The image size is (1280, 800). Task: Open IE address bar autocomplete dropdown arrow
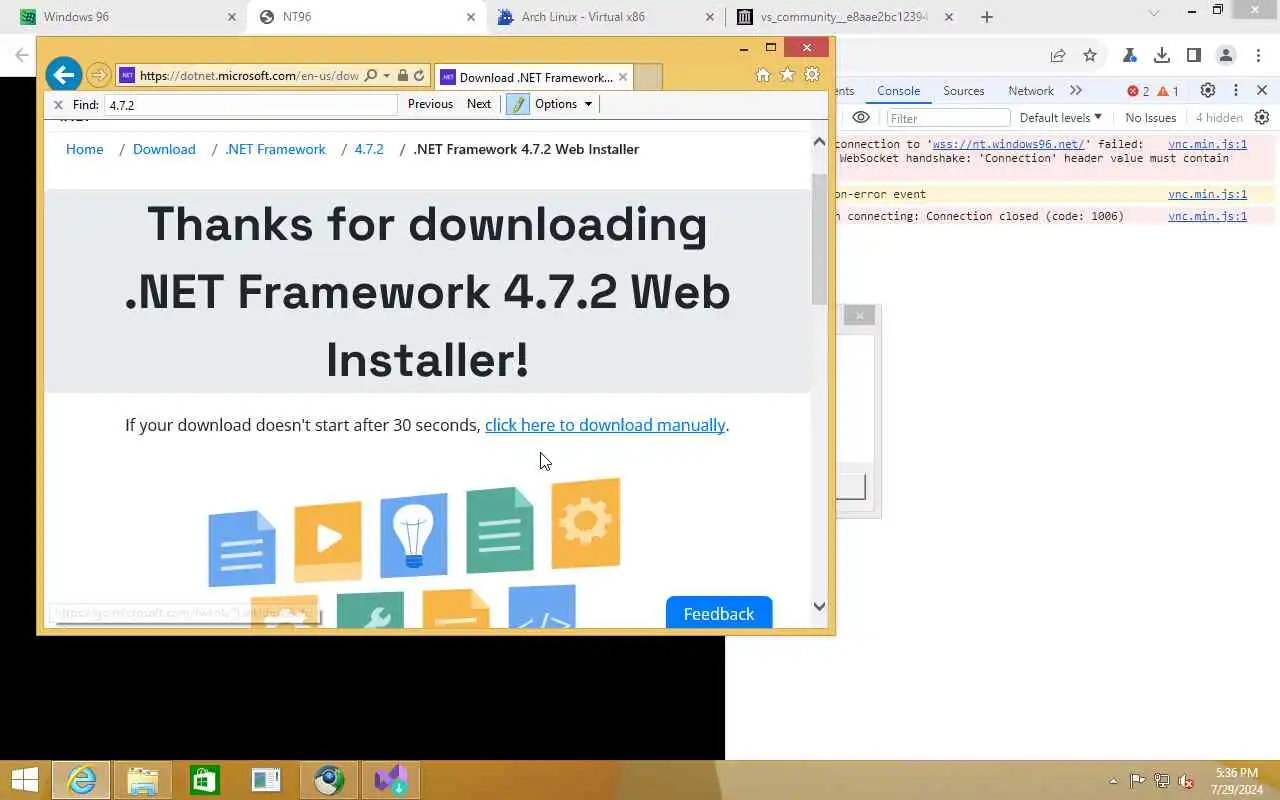[386, 76]
